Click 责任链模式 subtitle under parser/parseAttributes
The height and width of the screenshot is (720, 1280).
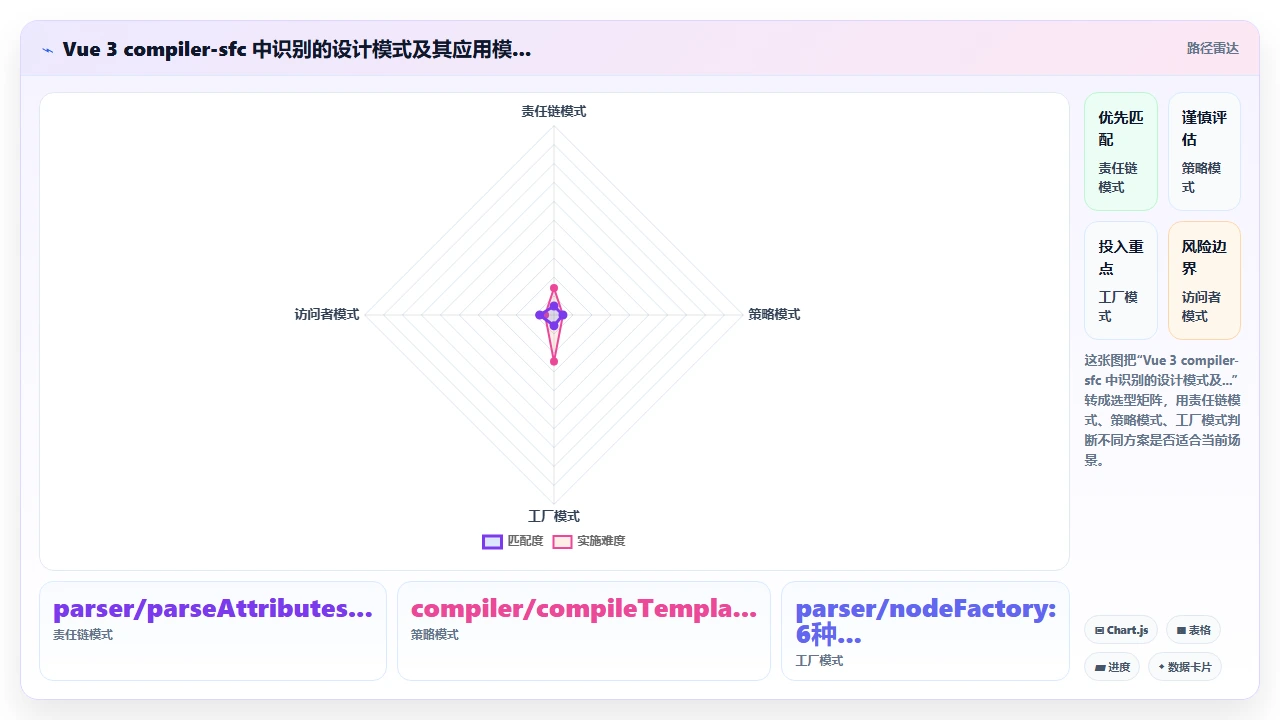pyautogui.click(x=83, y=634)
